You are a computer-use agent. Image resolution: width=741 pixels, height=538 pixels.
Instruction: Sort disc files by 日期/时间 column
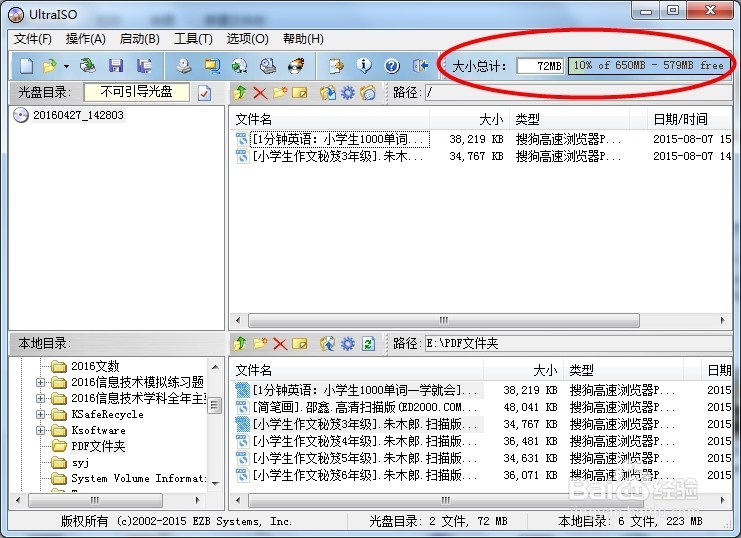(689, 119)
